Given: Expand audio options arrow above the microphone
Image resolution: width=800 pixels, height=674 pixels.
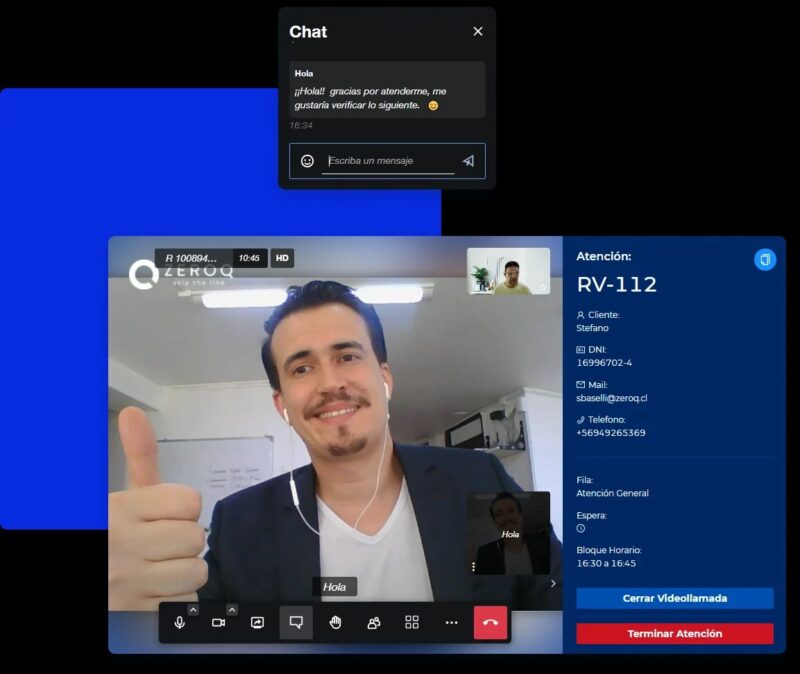Looking at the screenshot, I should pos(193,610).
